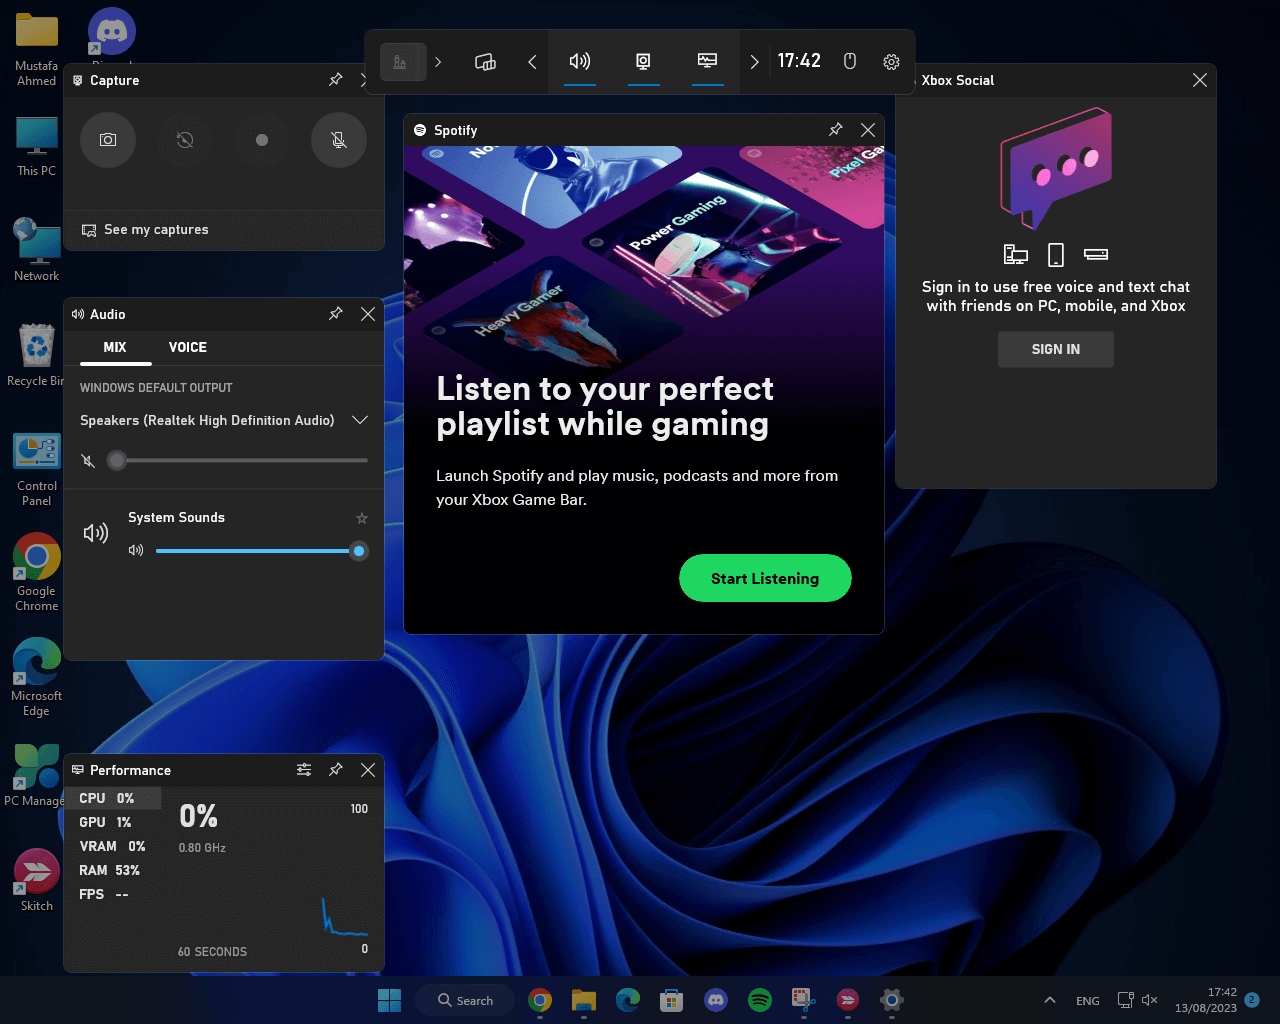Show hidden system tray icons
This screenshot has width=1280, height=1024.
click(1049, 1000)
